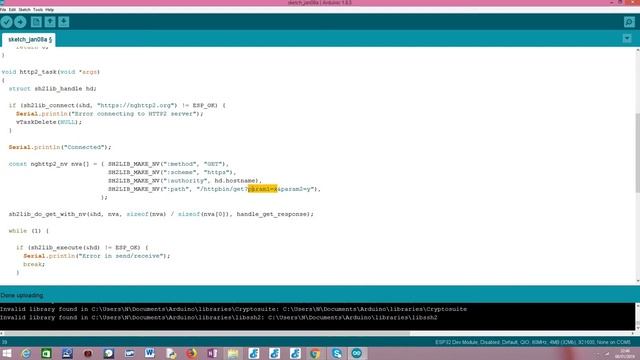Screen dimensions: 640x360
Task: Click the ESP32 Dev Module board status text
Action: (x=533, y=342)
